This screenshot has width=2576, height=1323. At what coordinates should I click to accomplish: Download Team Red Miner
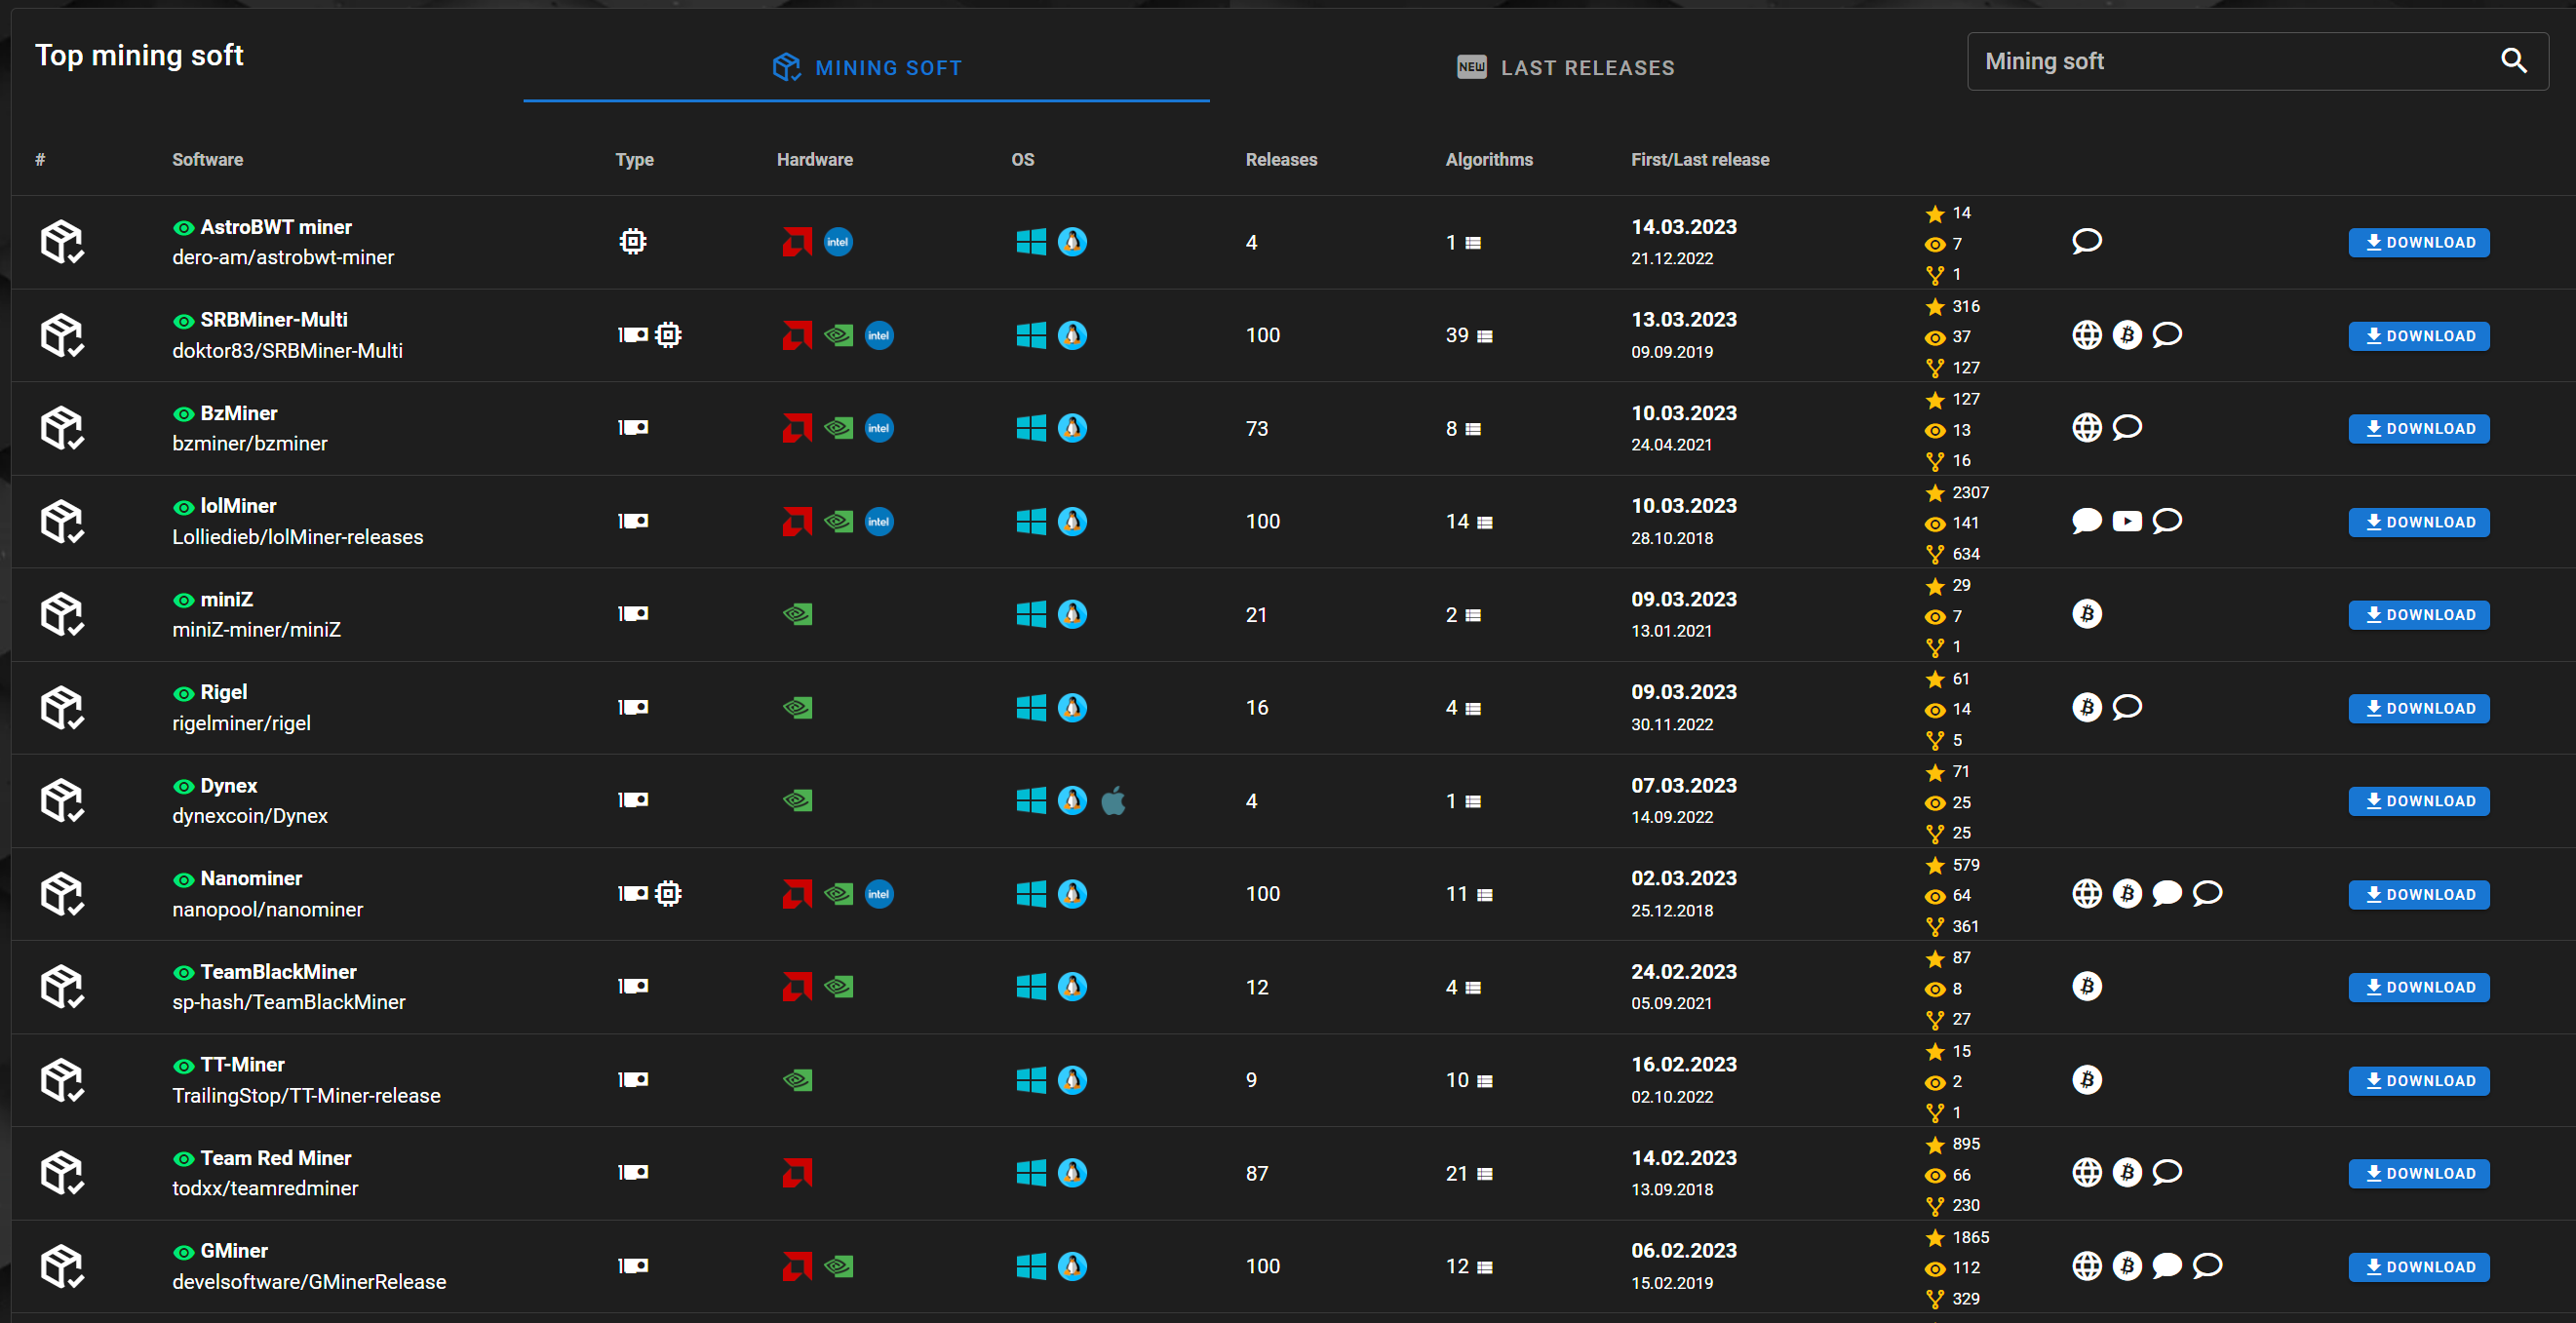pos(2418,1173)
